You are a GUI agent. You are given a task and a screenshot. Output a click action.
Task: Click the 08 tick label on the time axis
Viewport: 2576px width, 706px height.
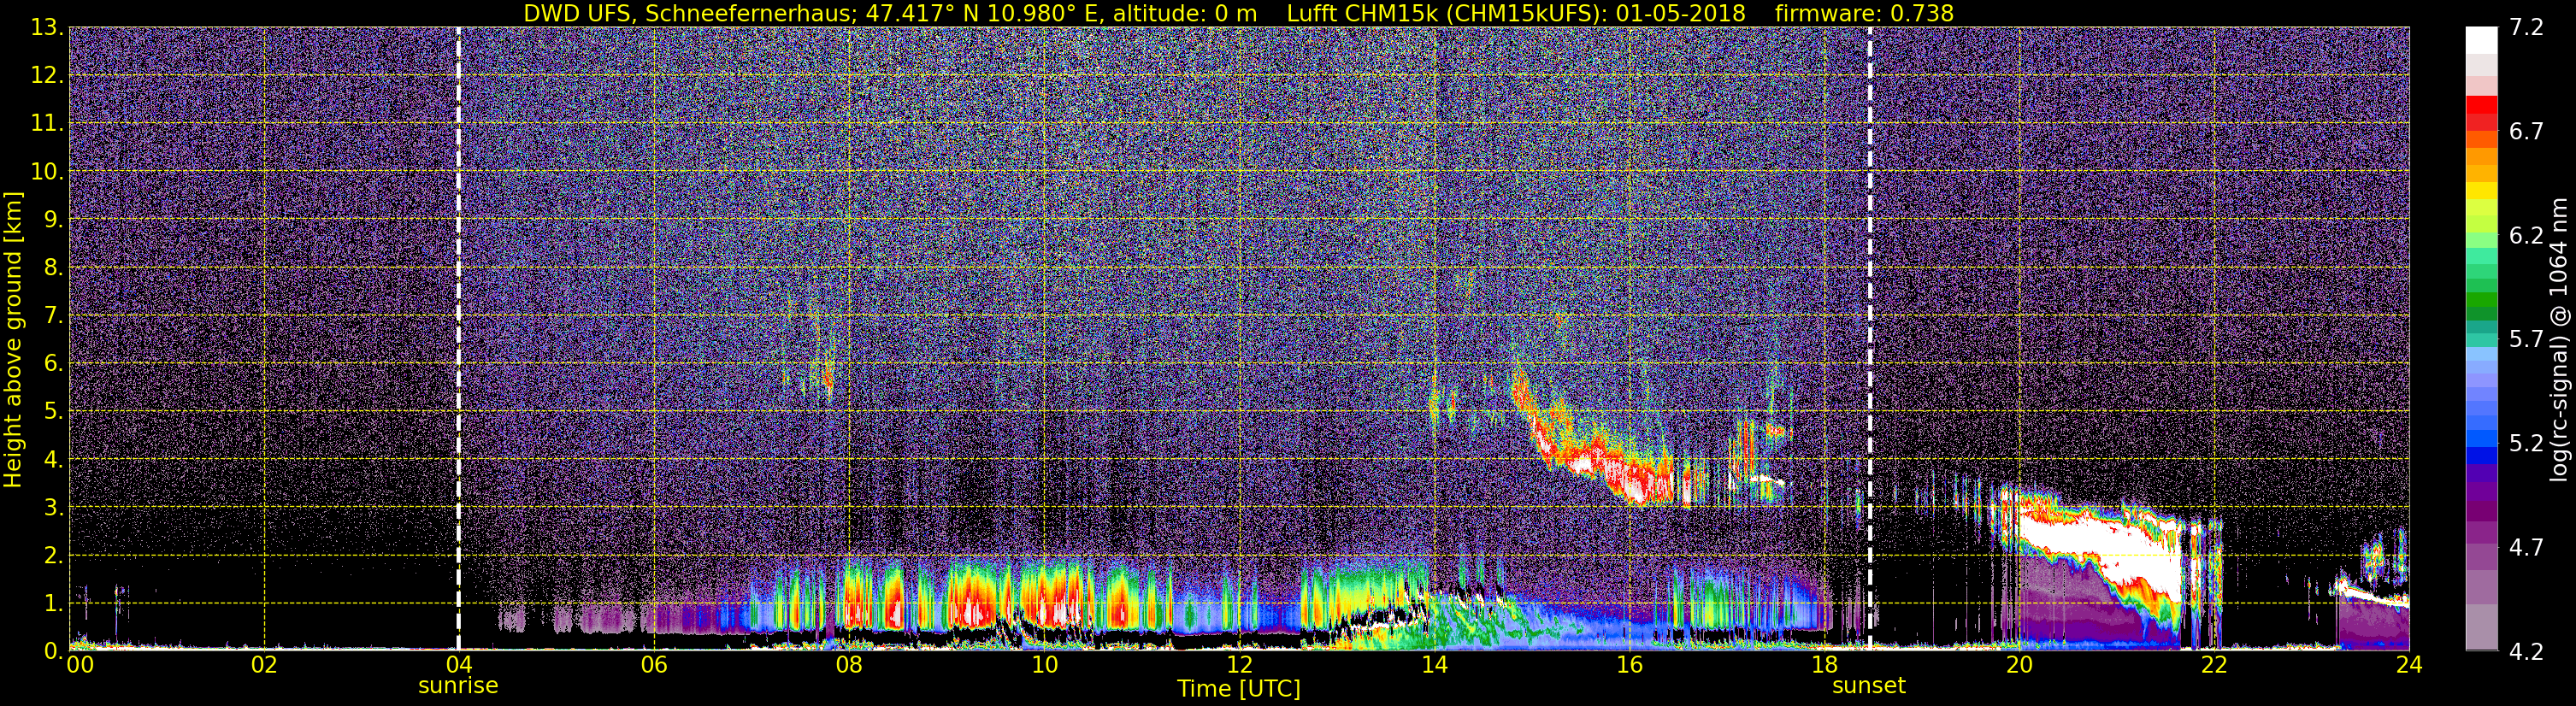[x=849, y=665]
